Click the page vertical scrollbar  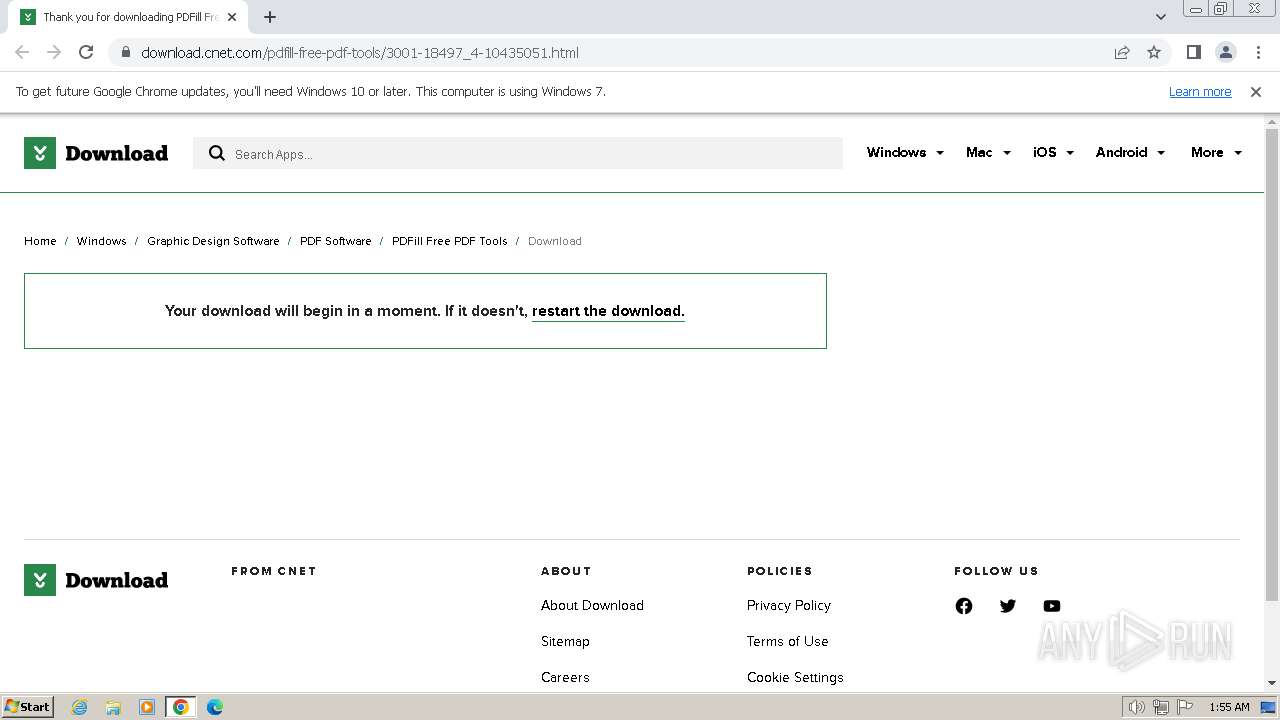click(1272, 365)
